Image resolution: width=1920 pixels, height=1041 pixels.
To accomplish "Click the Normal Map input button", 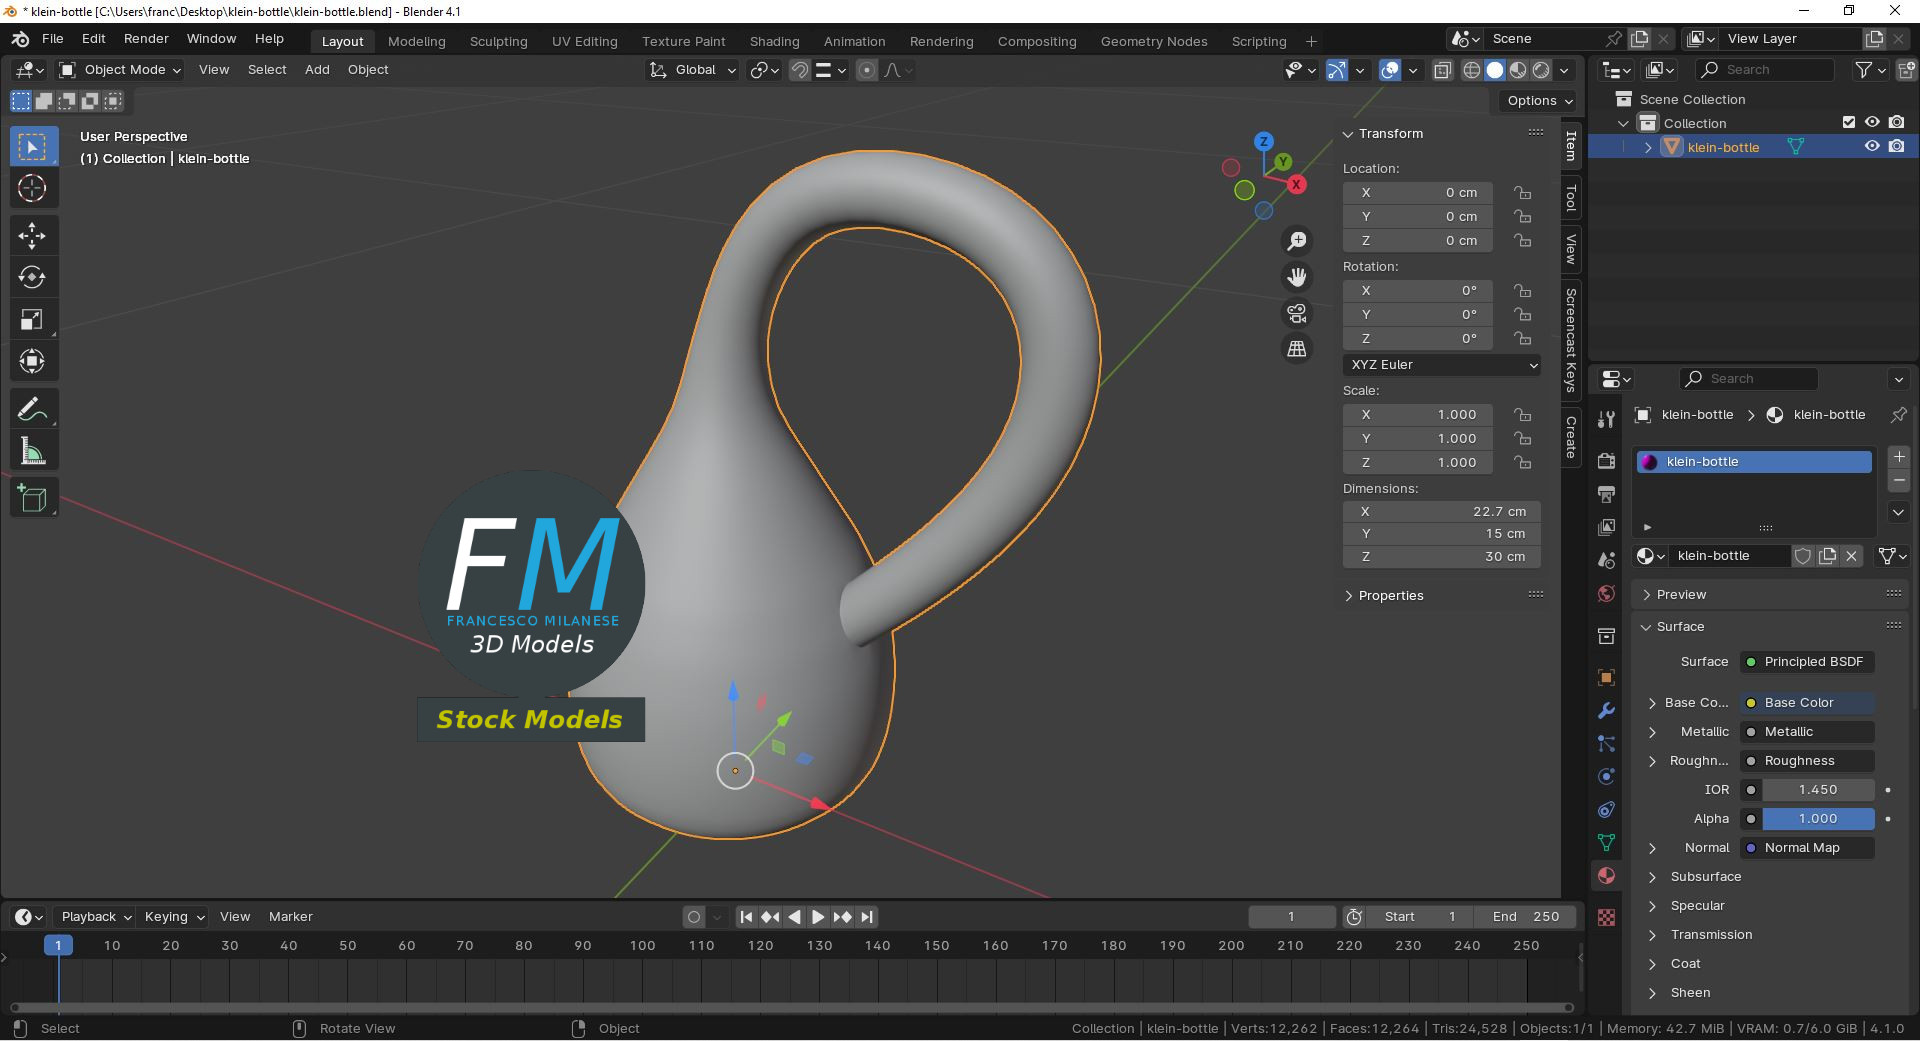I will (x=1808, y=848).
